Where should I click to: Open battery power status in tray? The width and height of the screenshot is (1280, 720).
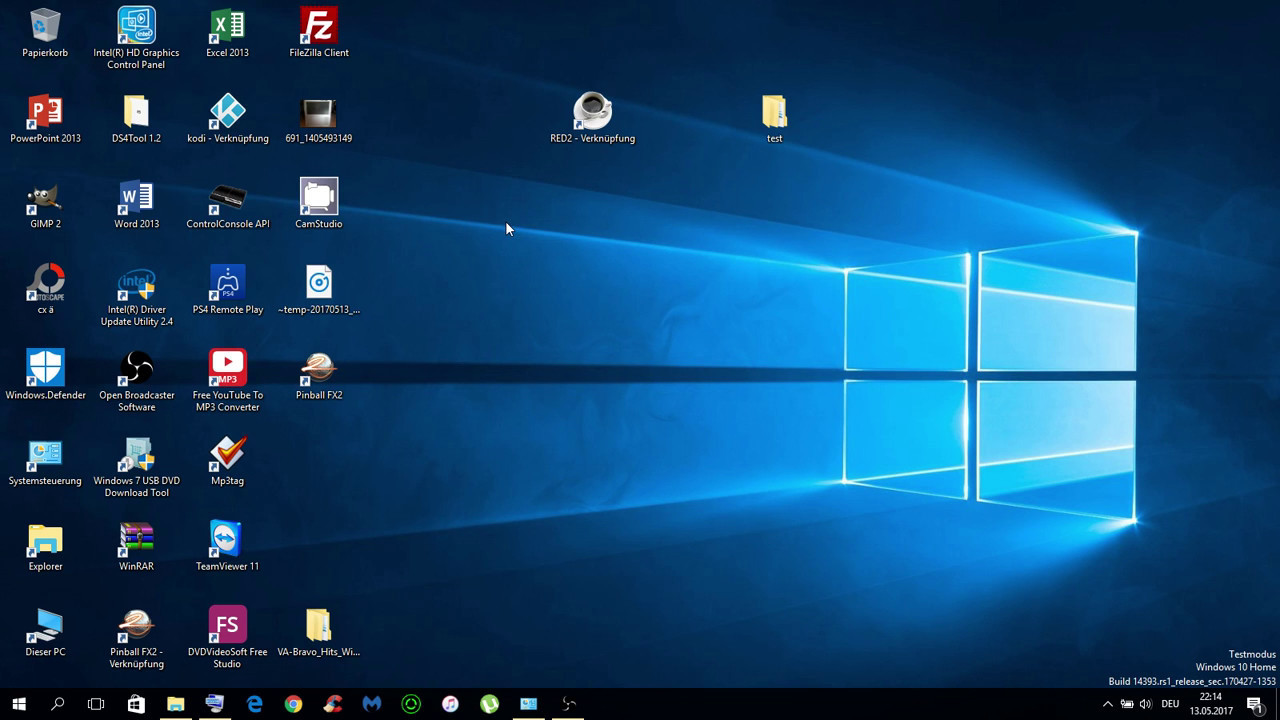click(x=1126, y=704)
